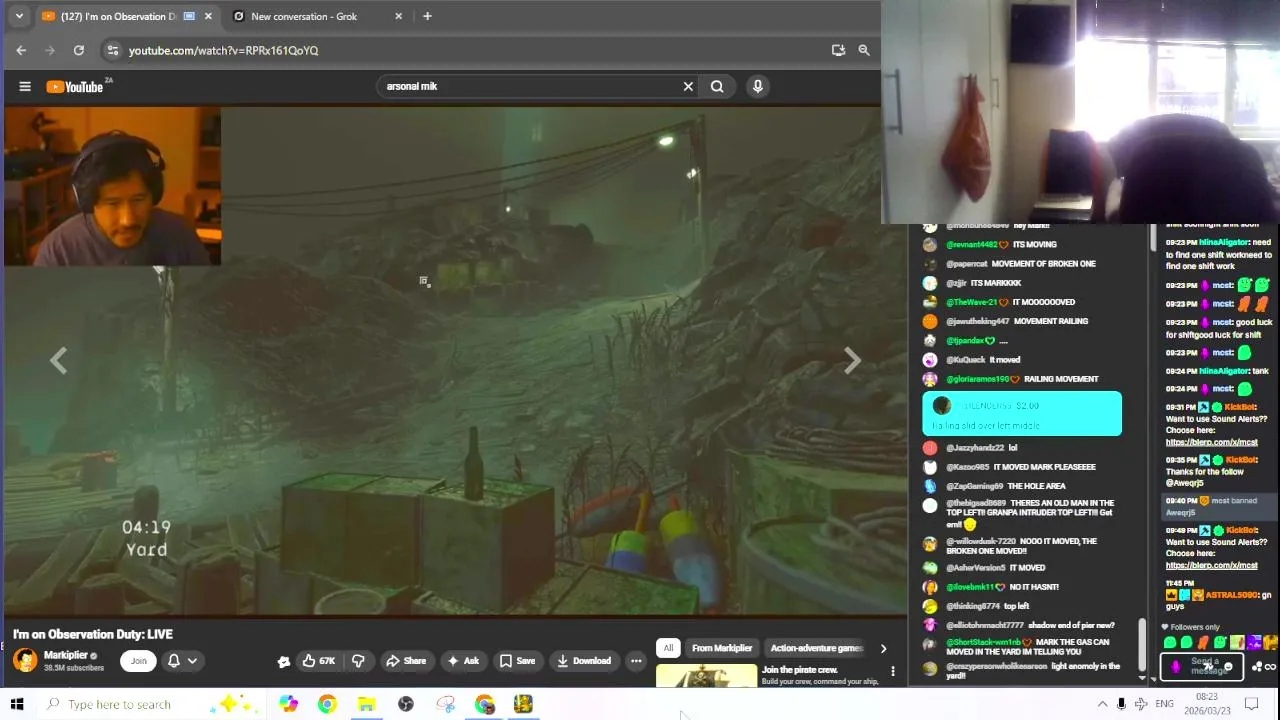Share the video
Viewport: 1280px width, 720px height.
click(x=406, y=661)
